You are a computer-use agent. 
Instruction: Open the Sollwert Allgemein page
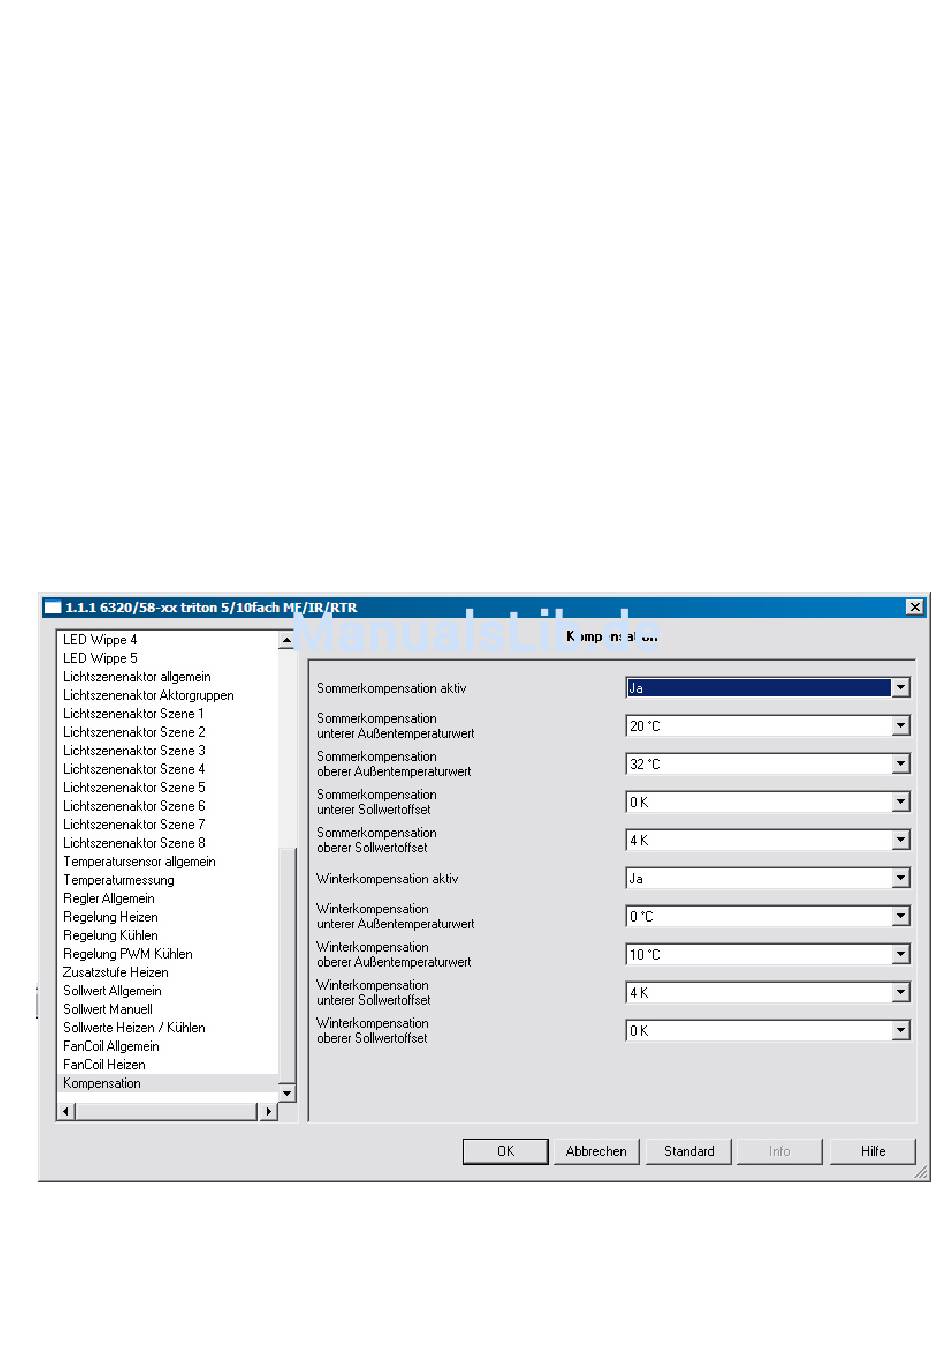tap(112, 991)
